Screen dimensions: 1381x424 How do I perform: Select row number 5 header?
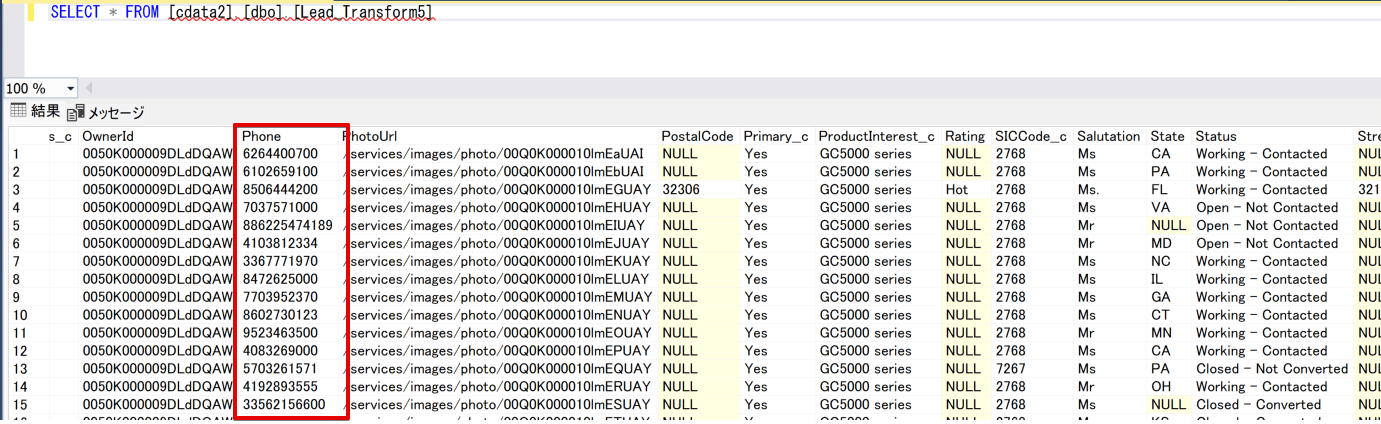[16, 226]
